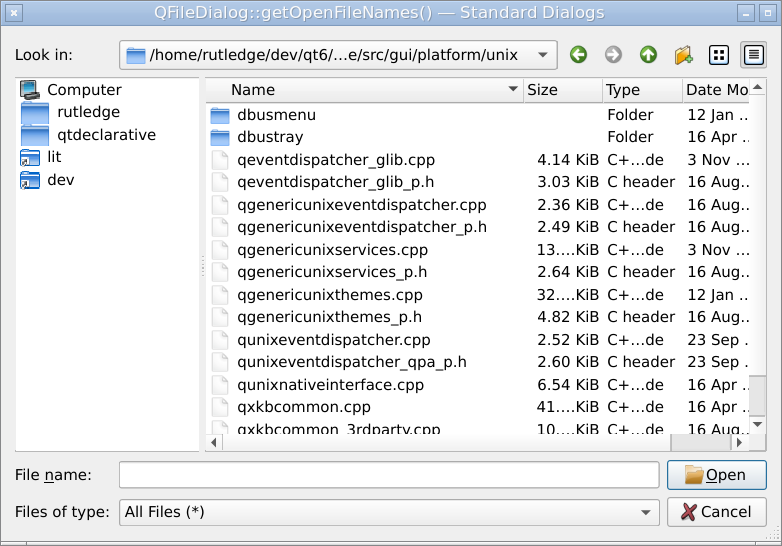Switch to detail view mode
Screen dimensions: 782x546
[753, 55]
